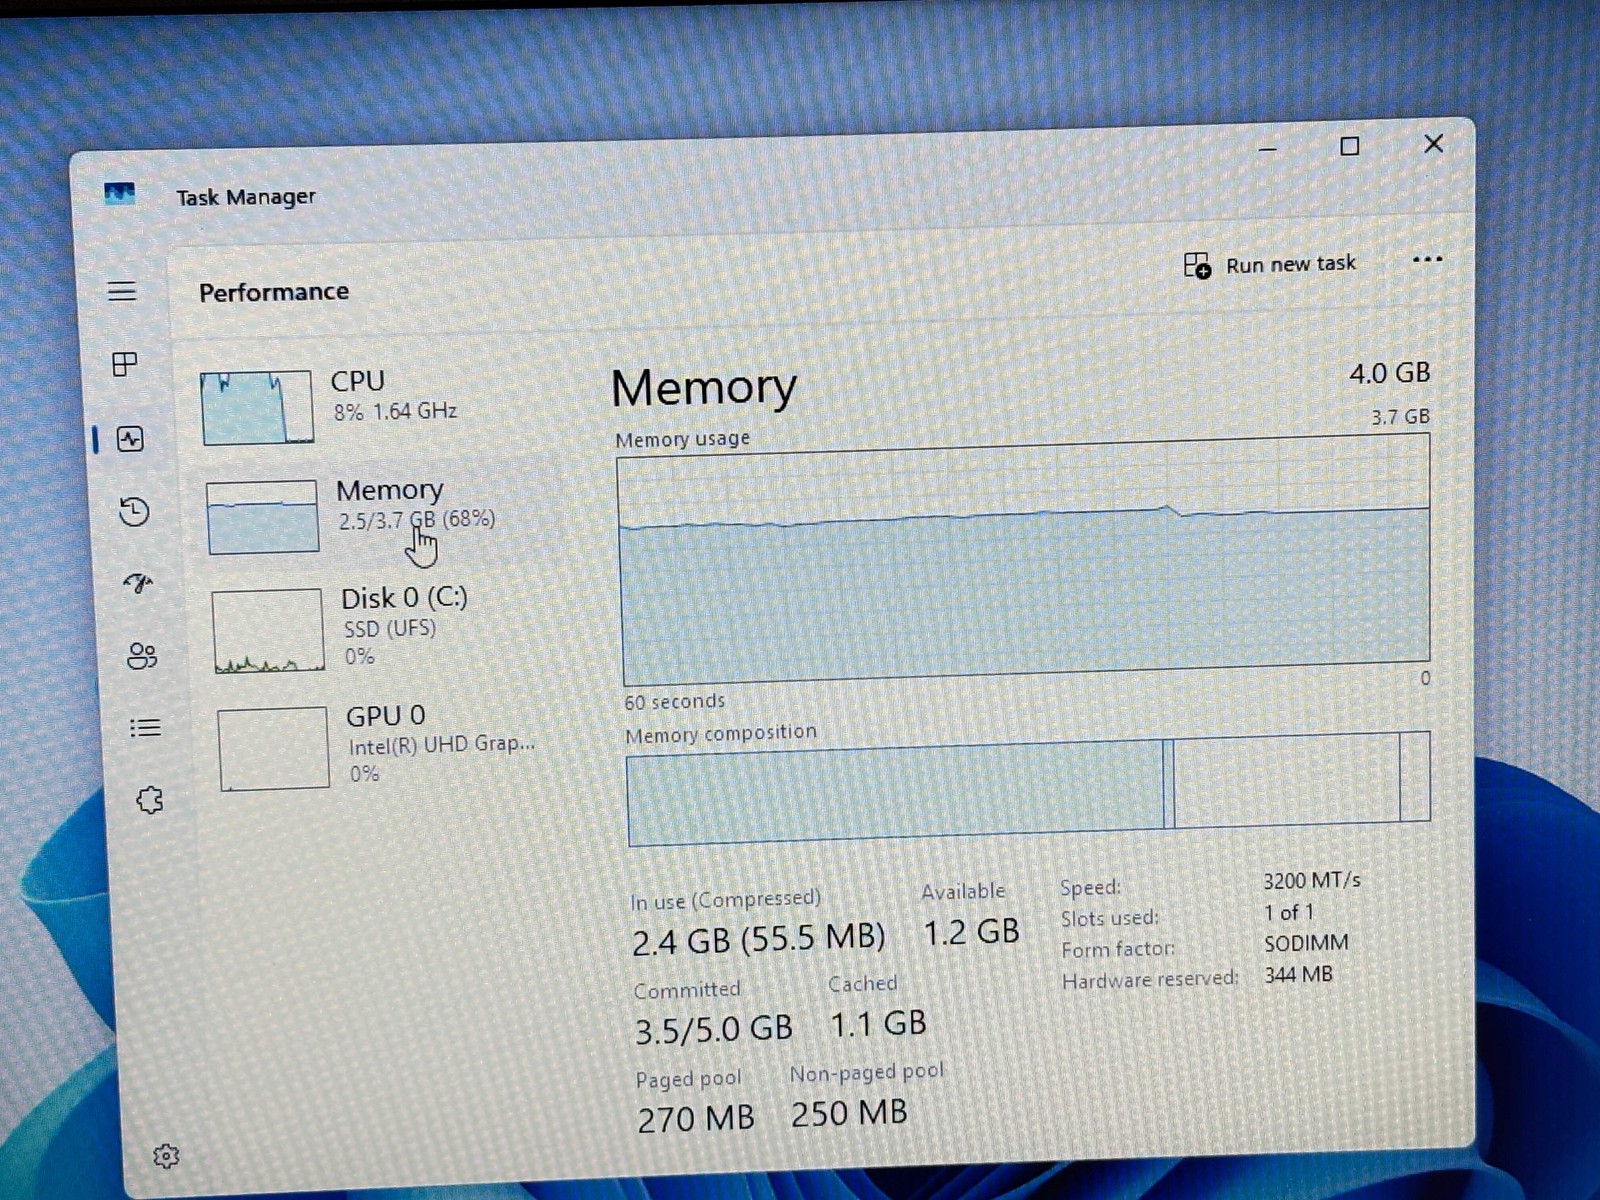Minimize the Task Manager window
This screenshot has height=1200, width=1600.
[x=1267, y=149]
